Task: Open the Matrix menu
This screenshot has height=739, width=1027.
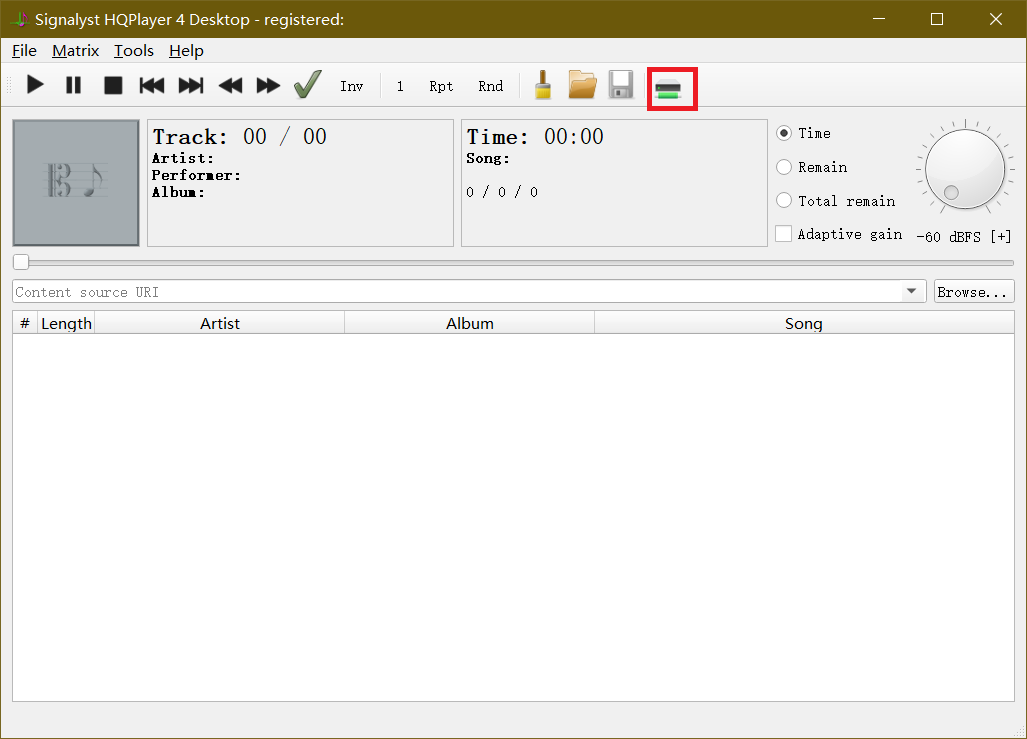Action: tap(75, 50)
